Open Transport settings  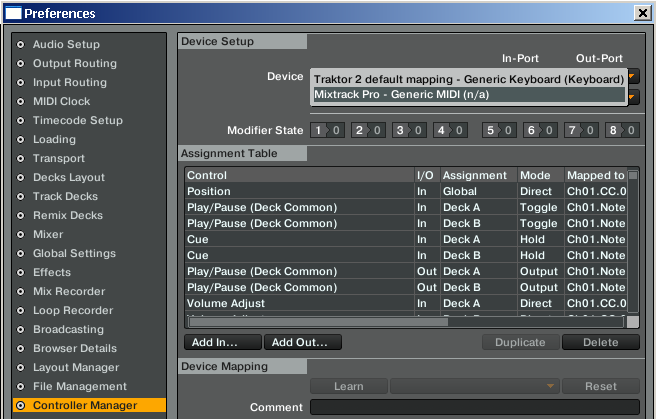point(59,158)
